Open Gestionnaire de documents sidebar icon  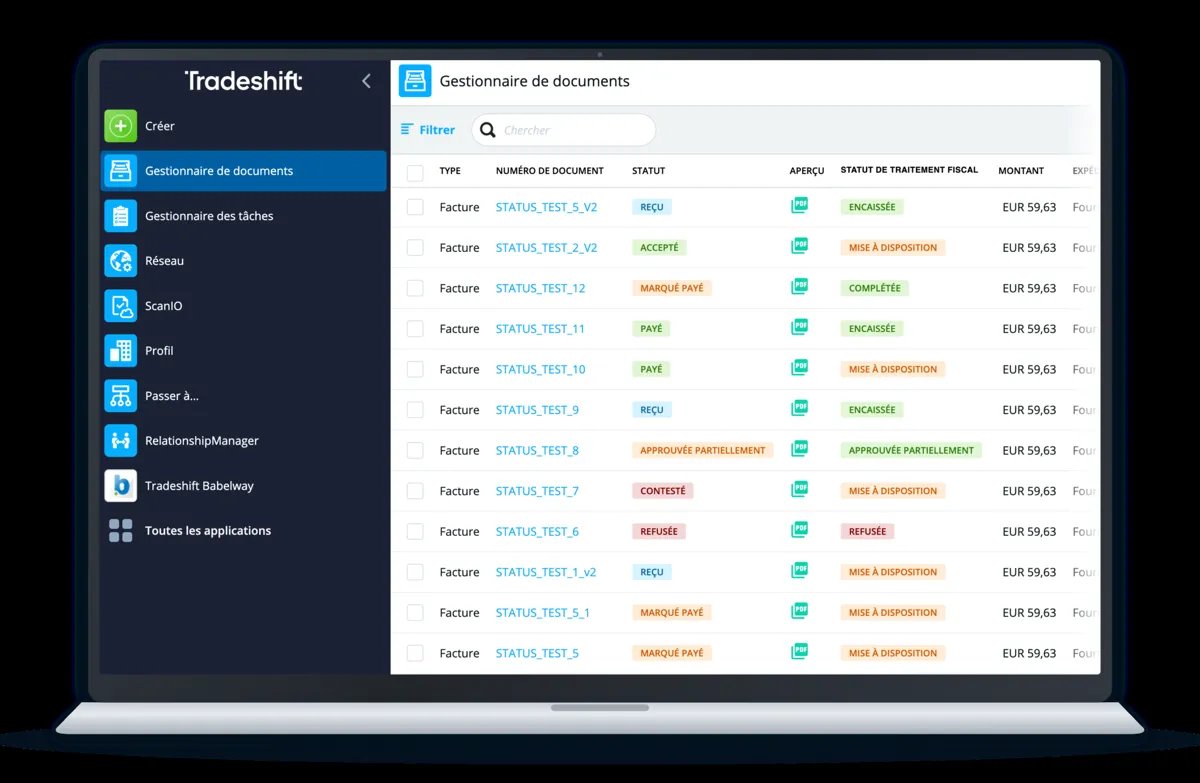click(x=121, y=171)
